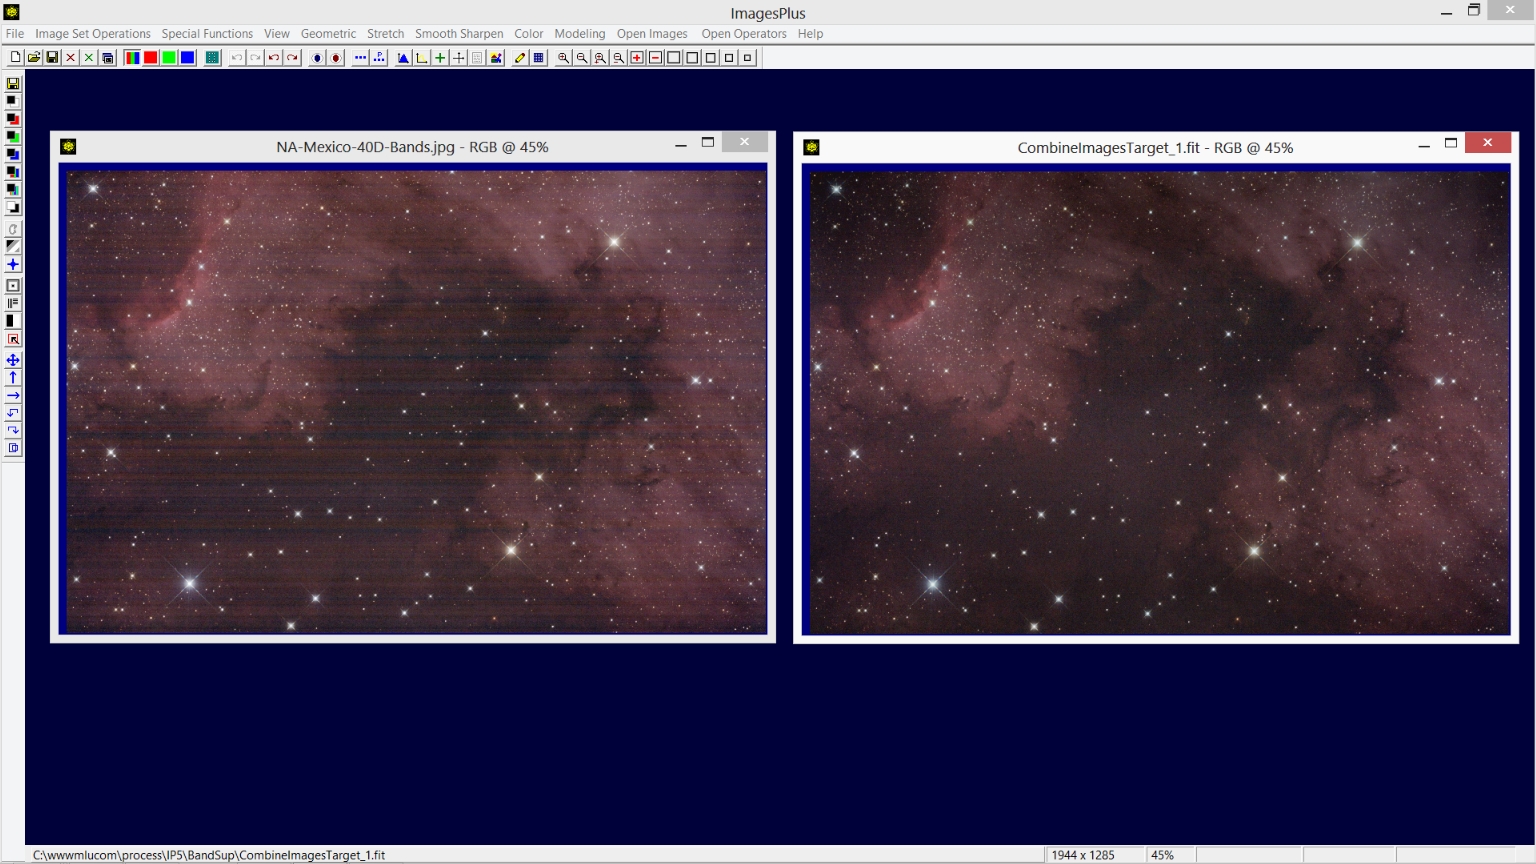Click 1944 x 1285 dimensions in status bar
The width and height of the screenshot is (1536, 864).
pyautogui.click(x=1083, y=855)
